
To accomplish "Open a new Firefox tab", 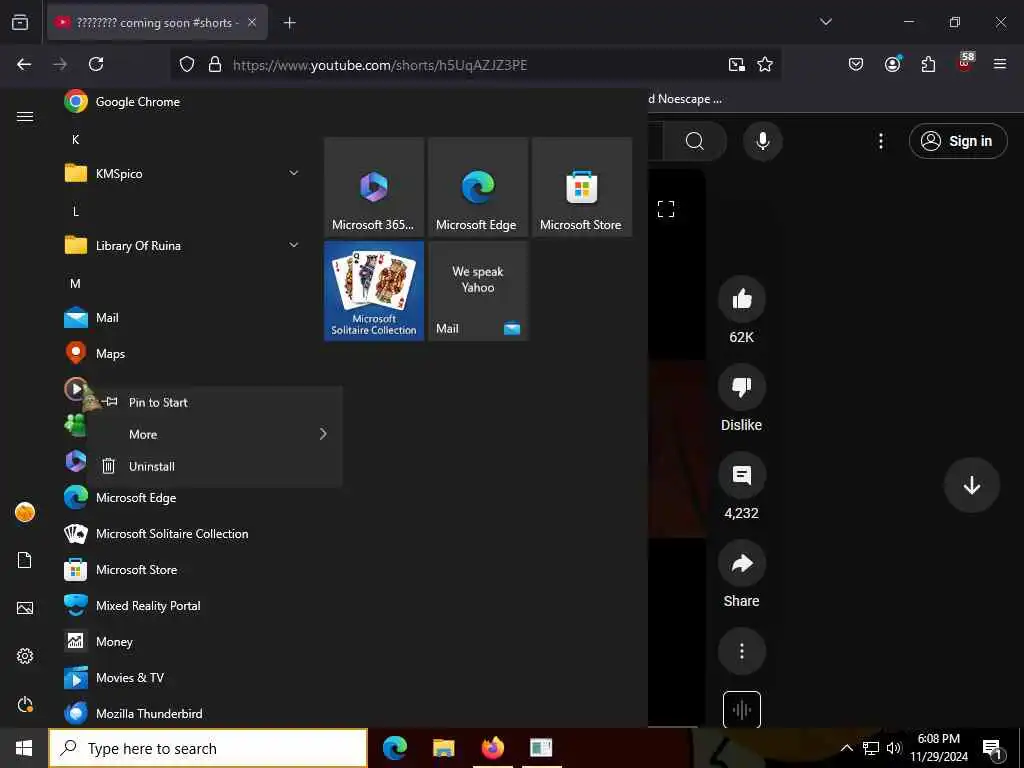I will click(x=289, y=23).
